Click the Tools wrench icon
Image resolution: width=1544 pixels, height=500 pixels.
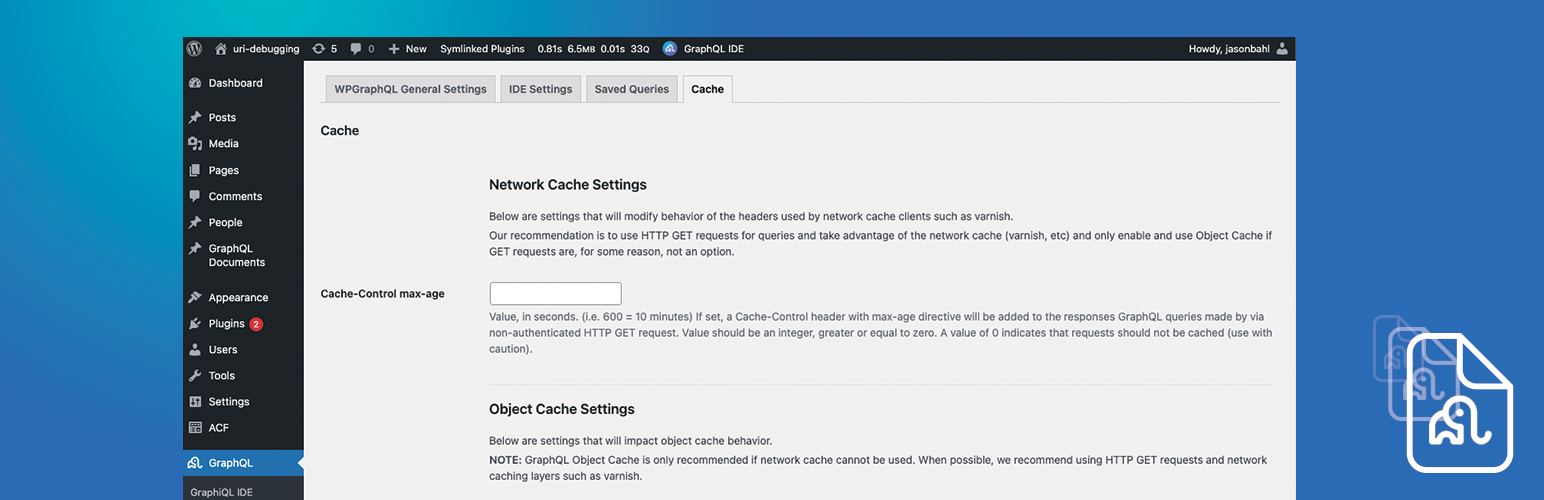pyautogui.click(x=195, y=375)
